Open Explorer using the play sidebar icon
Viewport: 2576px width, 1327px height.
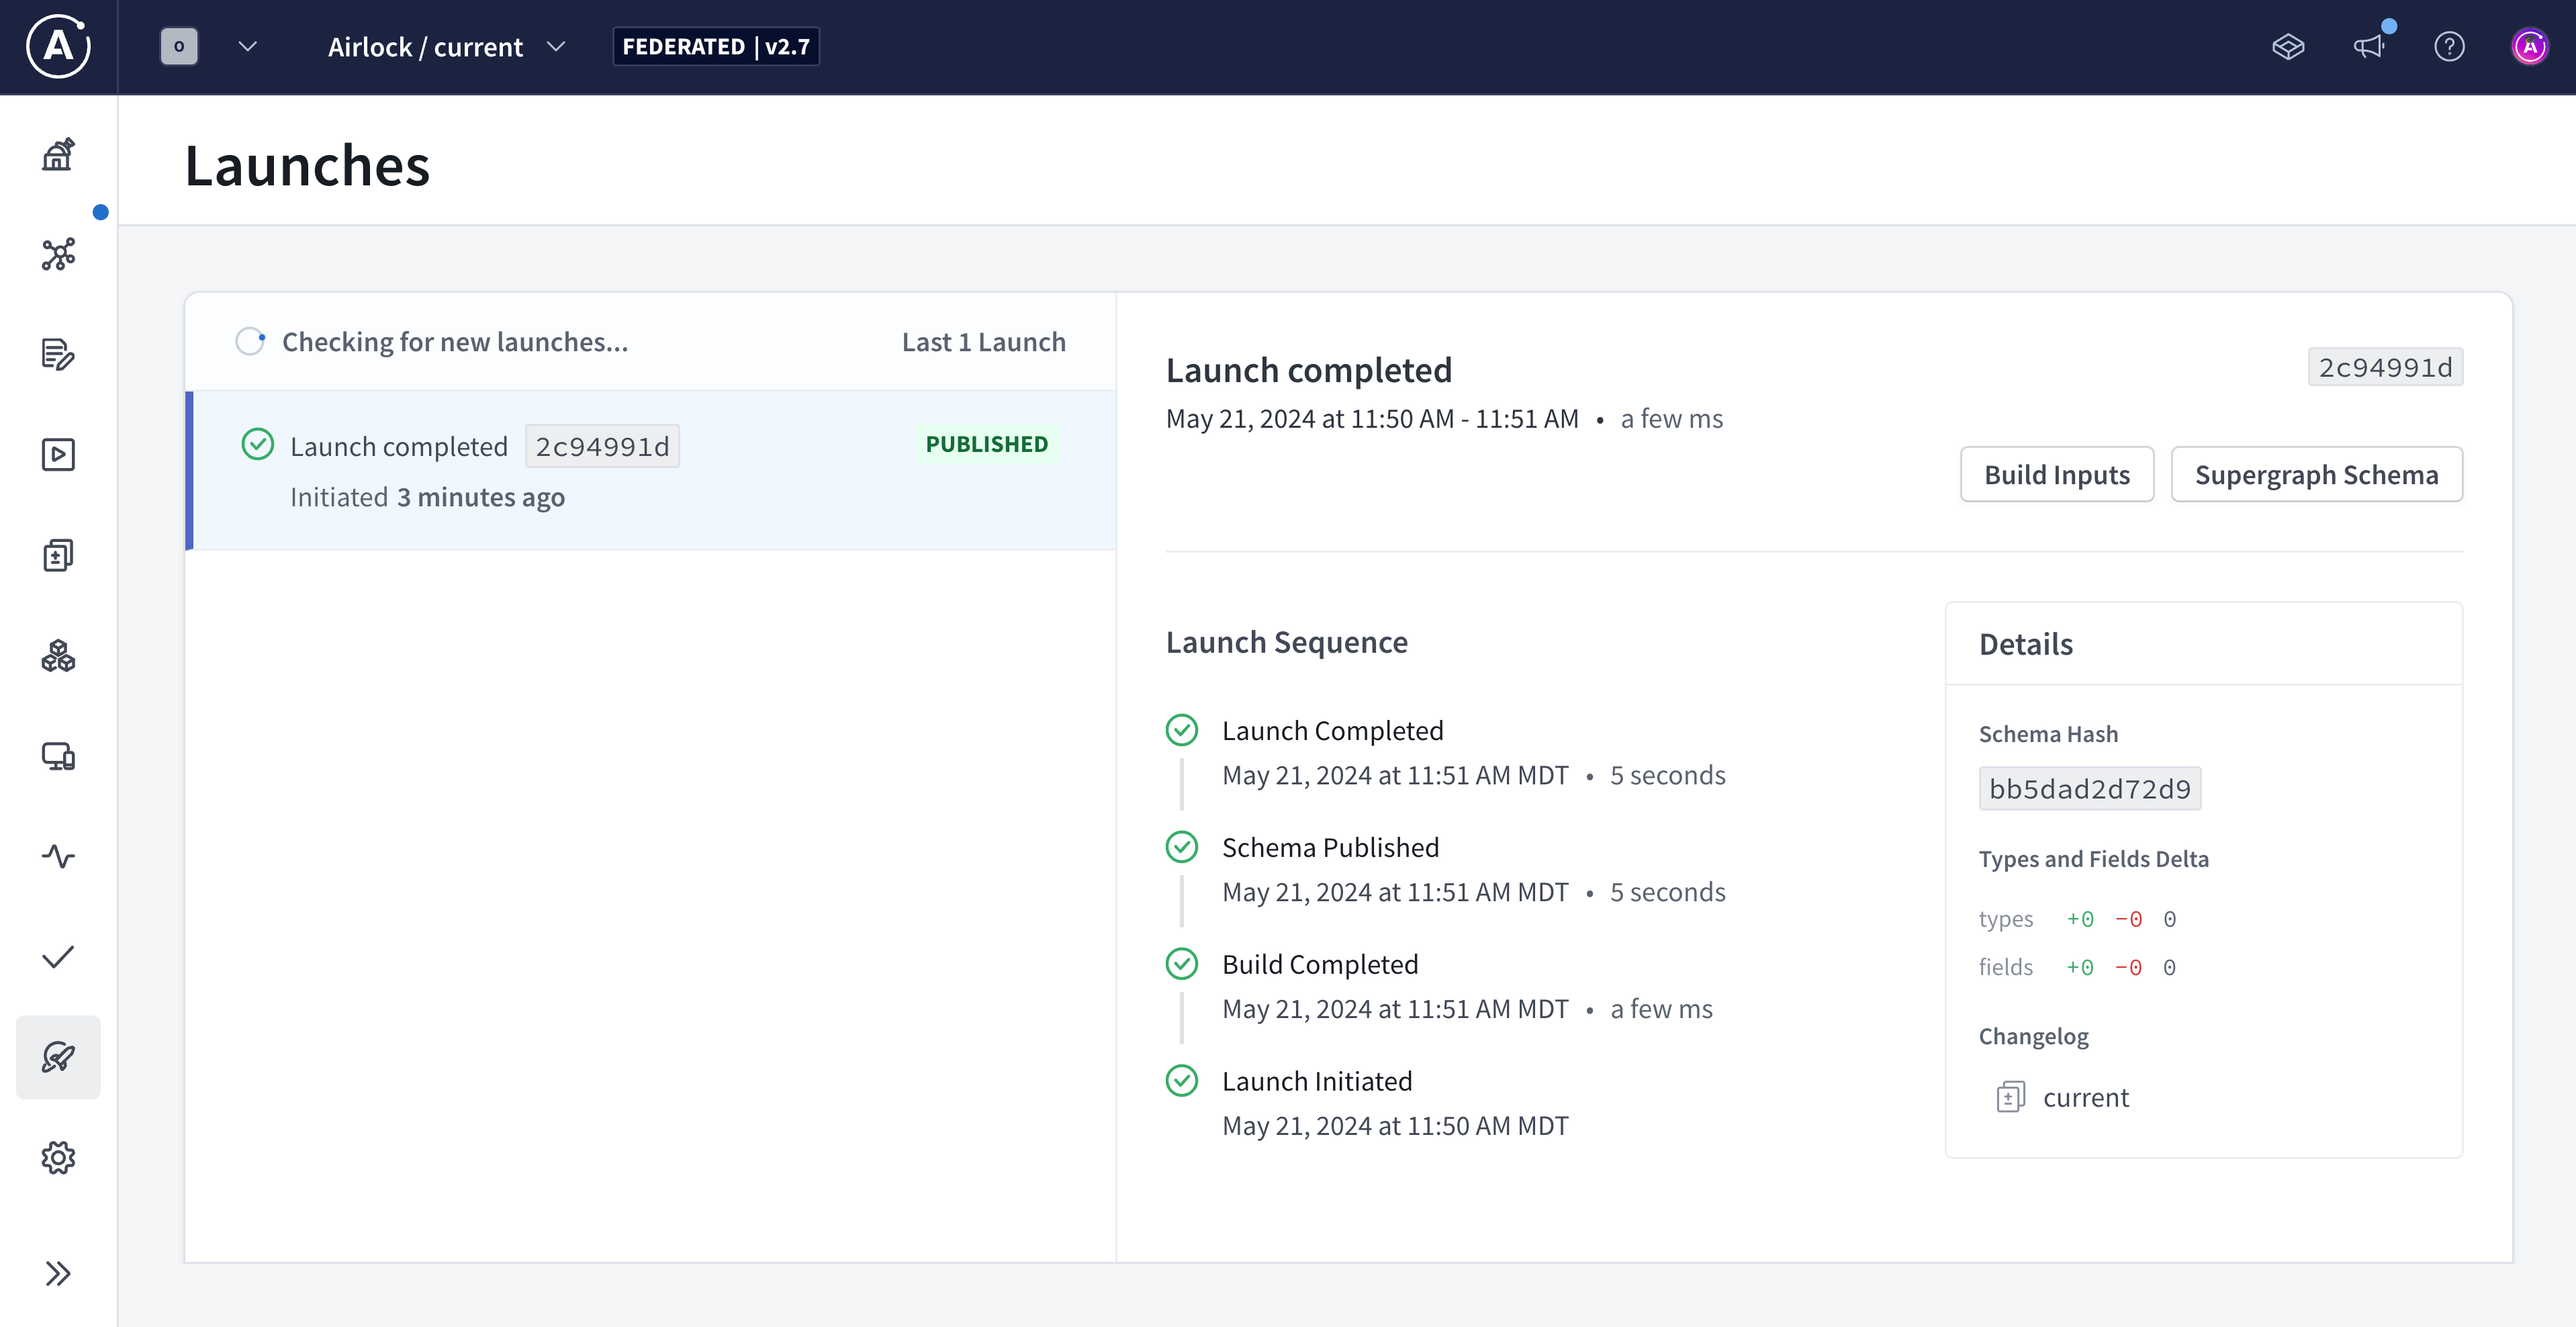coord(58,455)
